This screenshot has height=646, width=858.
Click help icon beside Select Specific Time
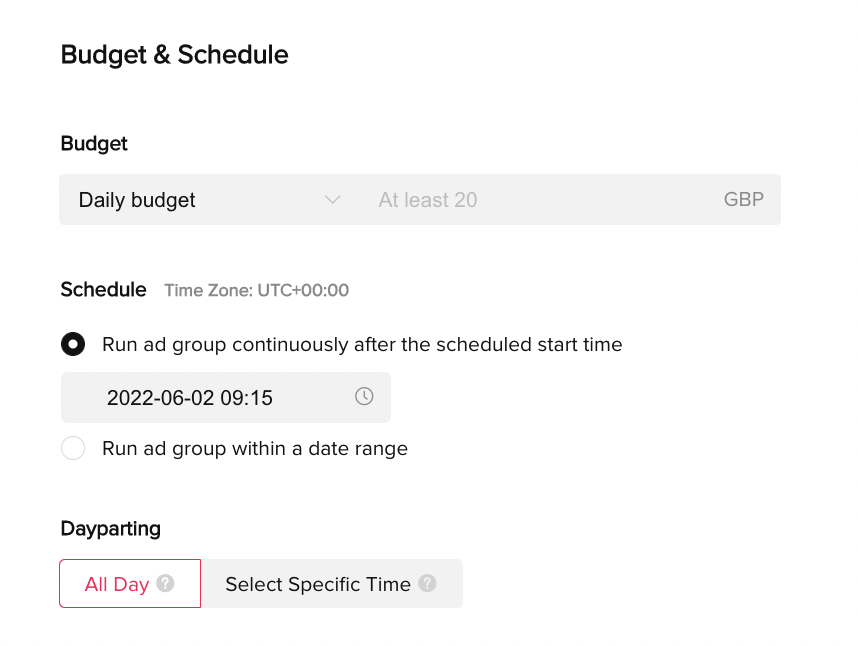[x=427, y=584]
